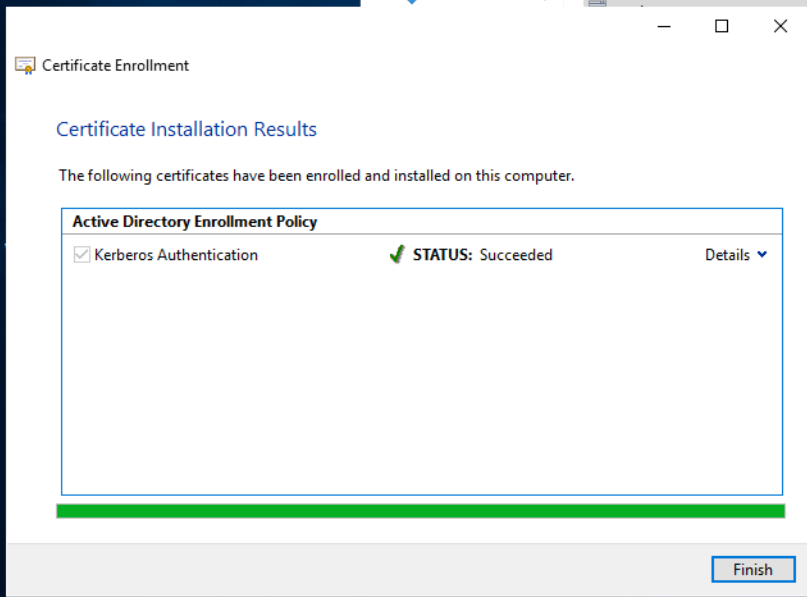Click the gray footer bar left of Finish
Screen dimensions: 807x597
tap(350, 570)
